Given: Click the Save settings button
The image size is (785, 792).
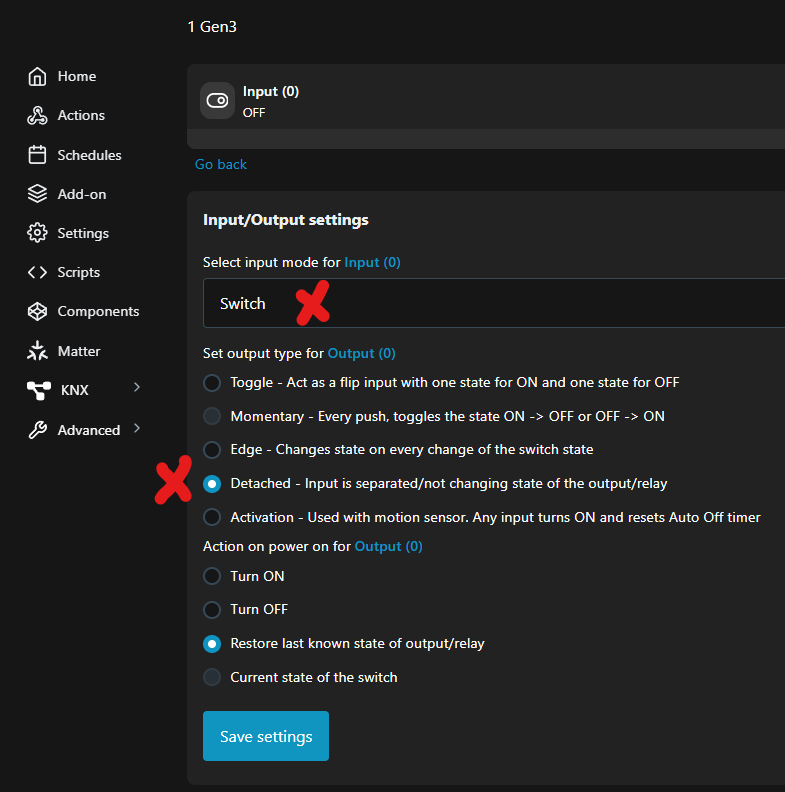Looking at the screenshot, I should pos(266,736).
